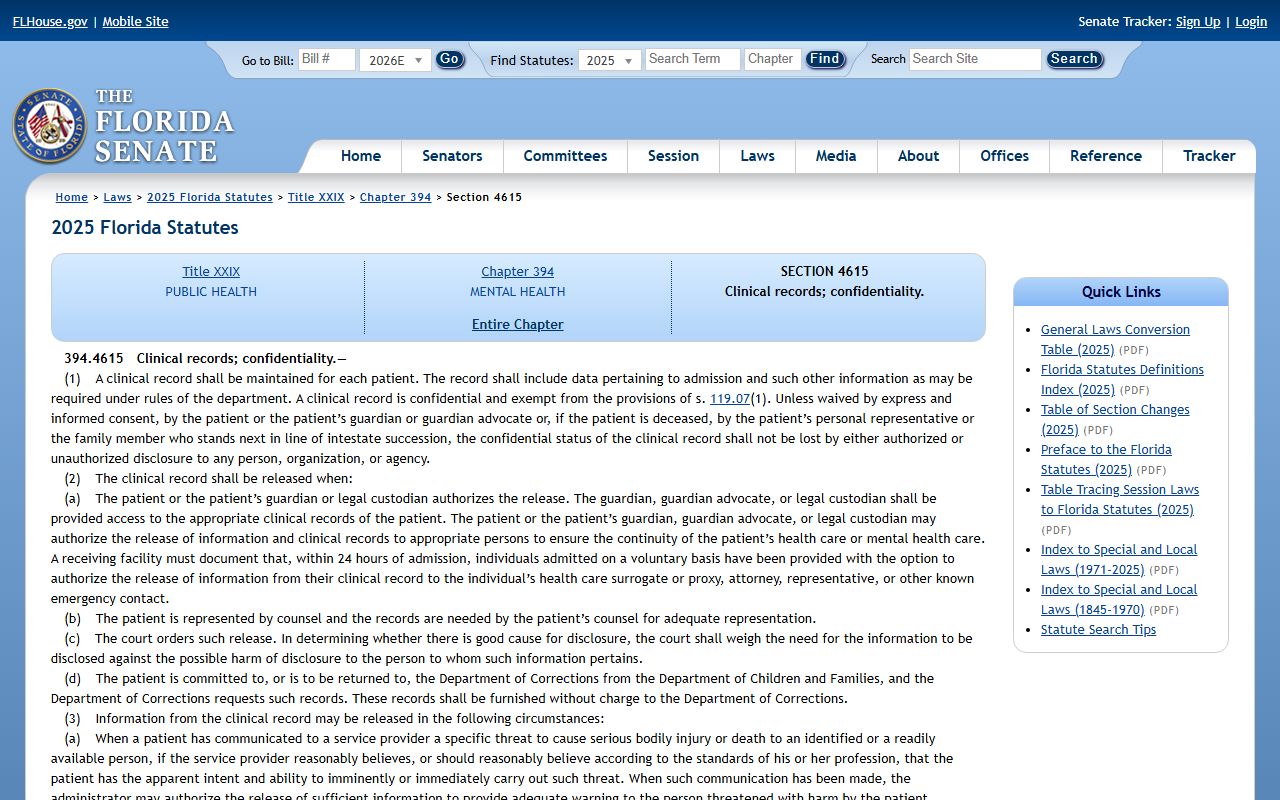
Task: Open the About navigation tab
Action: [x=918, y=156]
